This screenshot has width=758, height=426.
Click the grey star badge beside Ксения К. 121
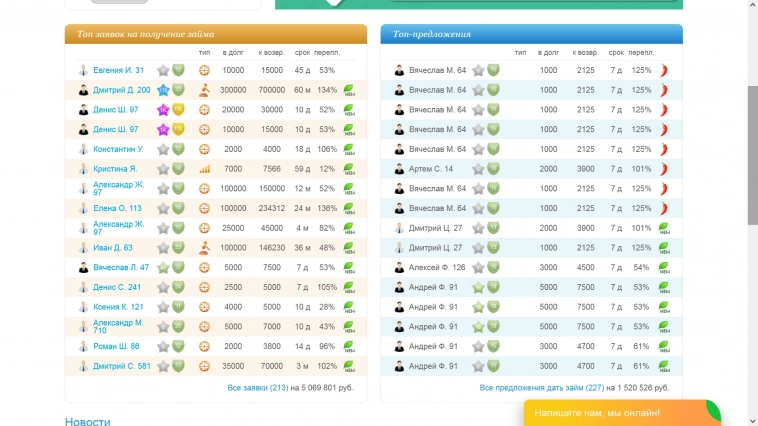click(x=163, y=307)
